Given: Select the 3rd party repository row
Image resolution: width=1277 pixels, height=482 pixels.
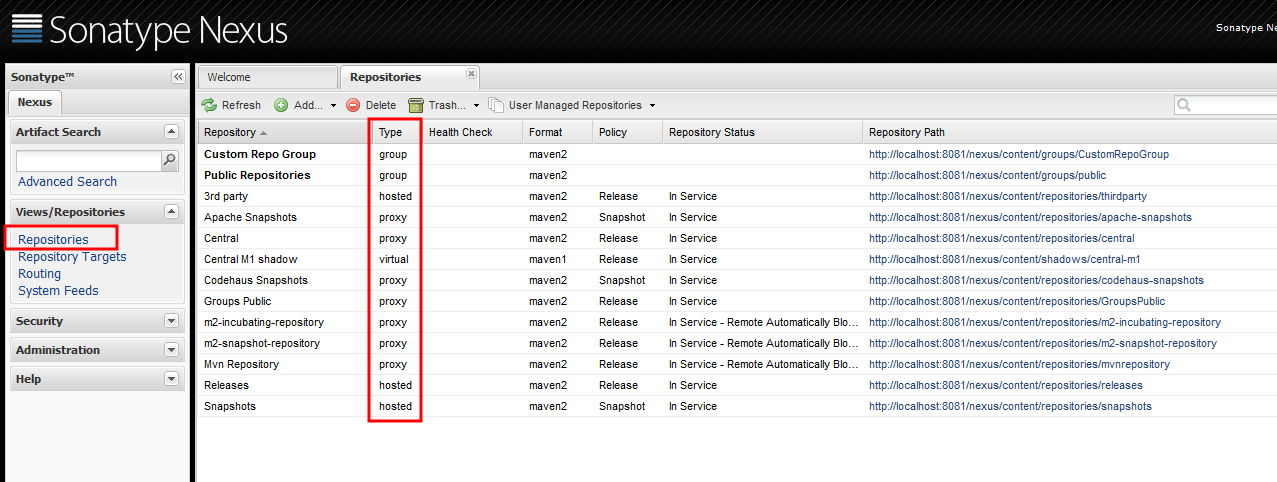Looking at the screenshot, I should tap(737, 196).
